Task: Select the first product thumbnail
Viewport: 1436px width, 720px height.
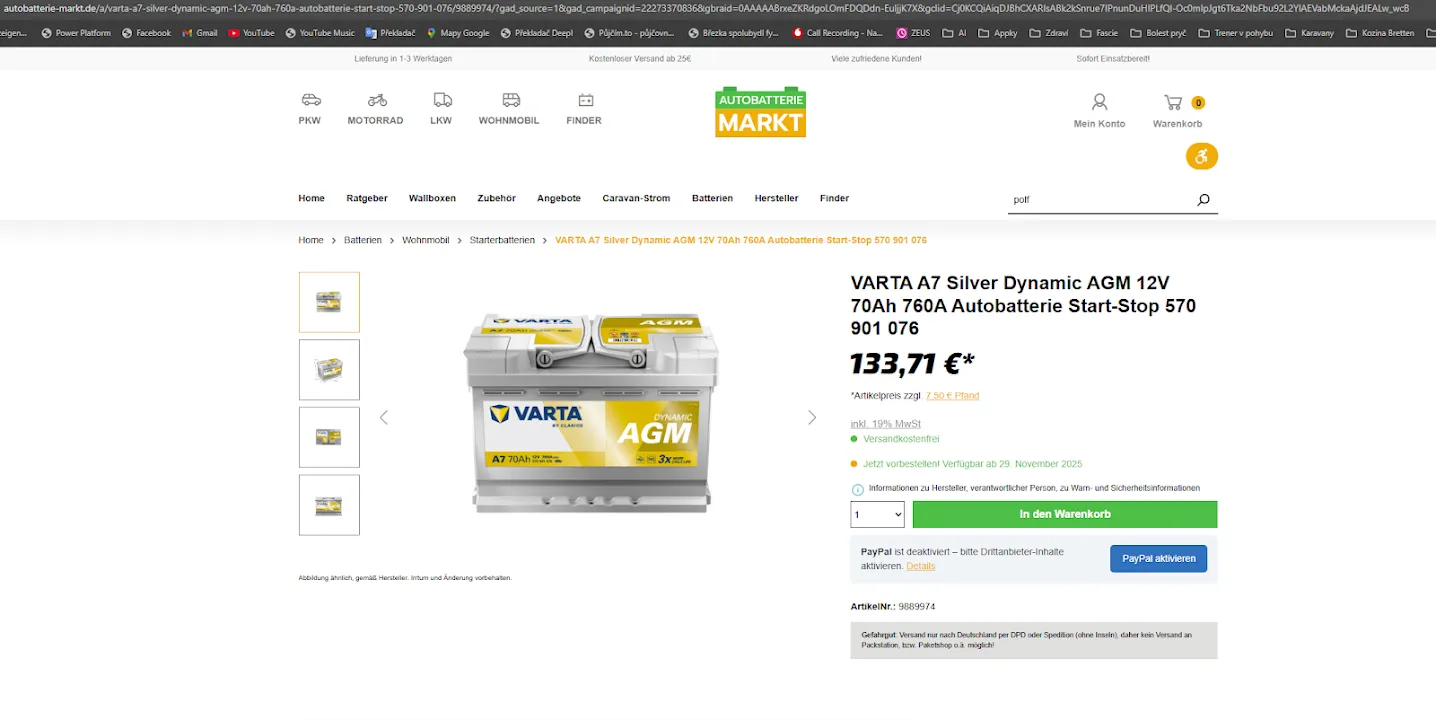Action: 329,302
